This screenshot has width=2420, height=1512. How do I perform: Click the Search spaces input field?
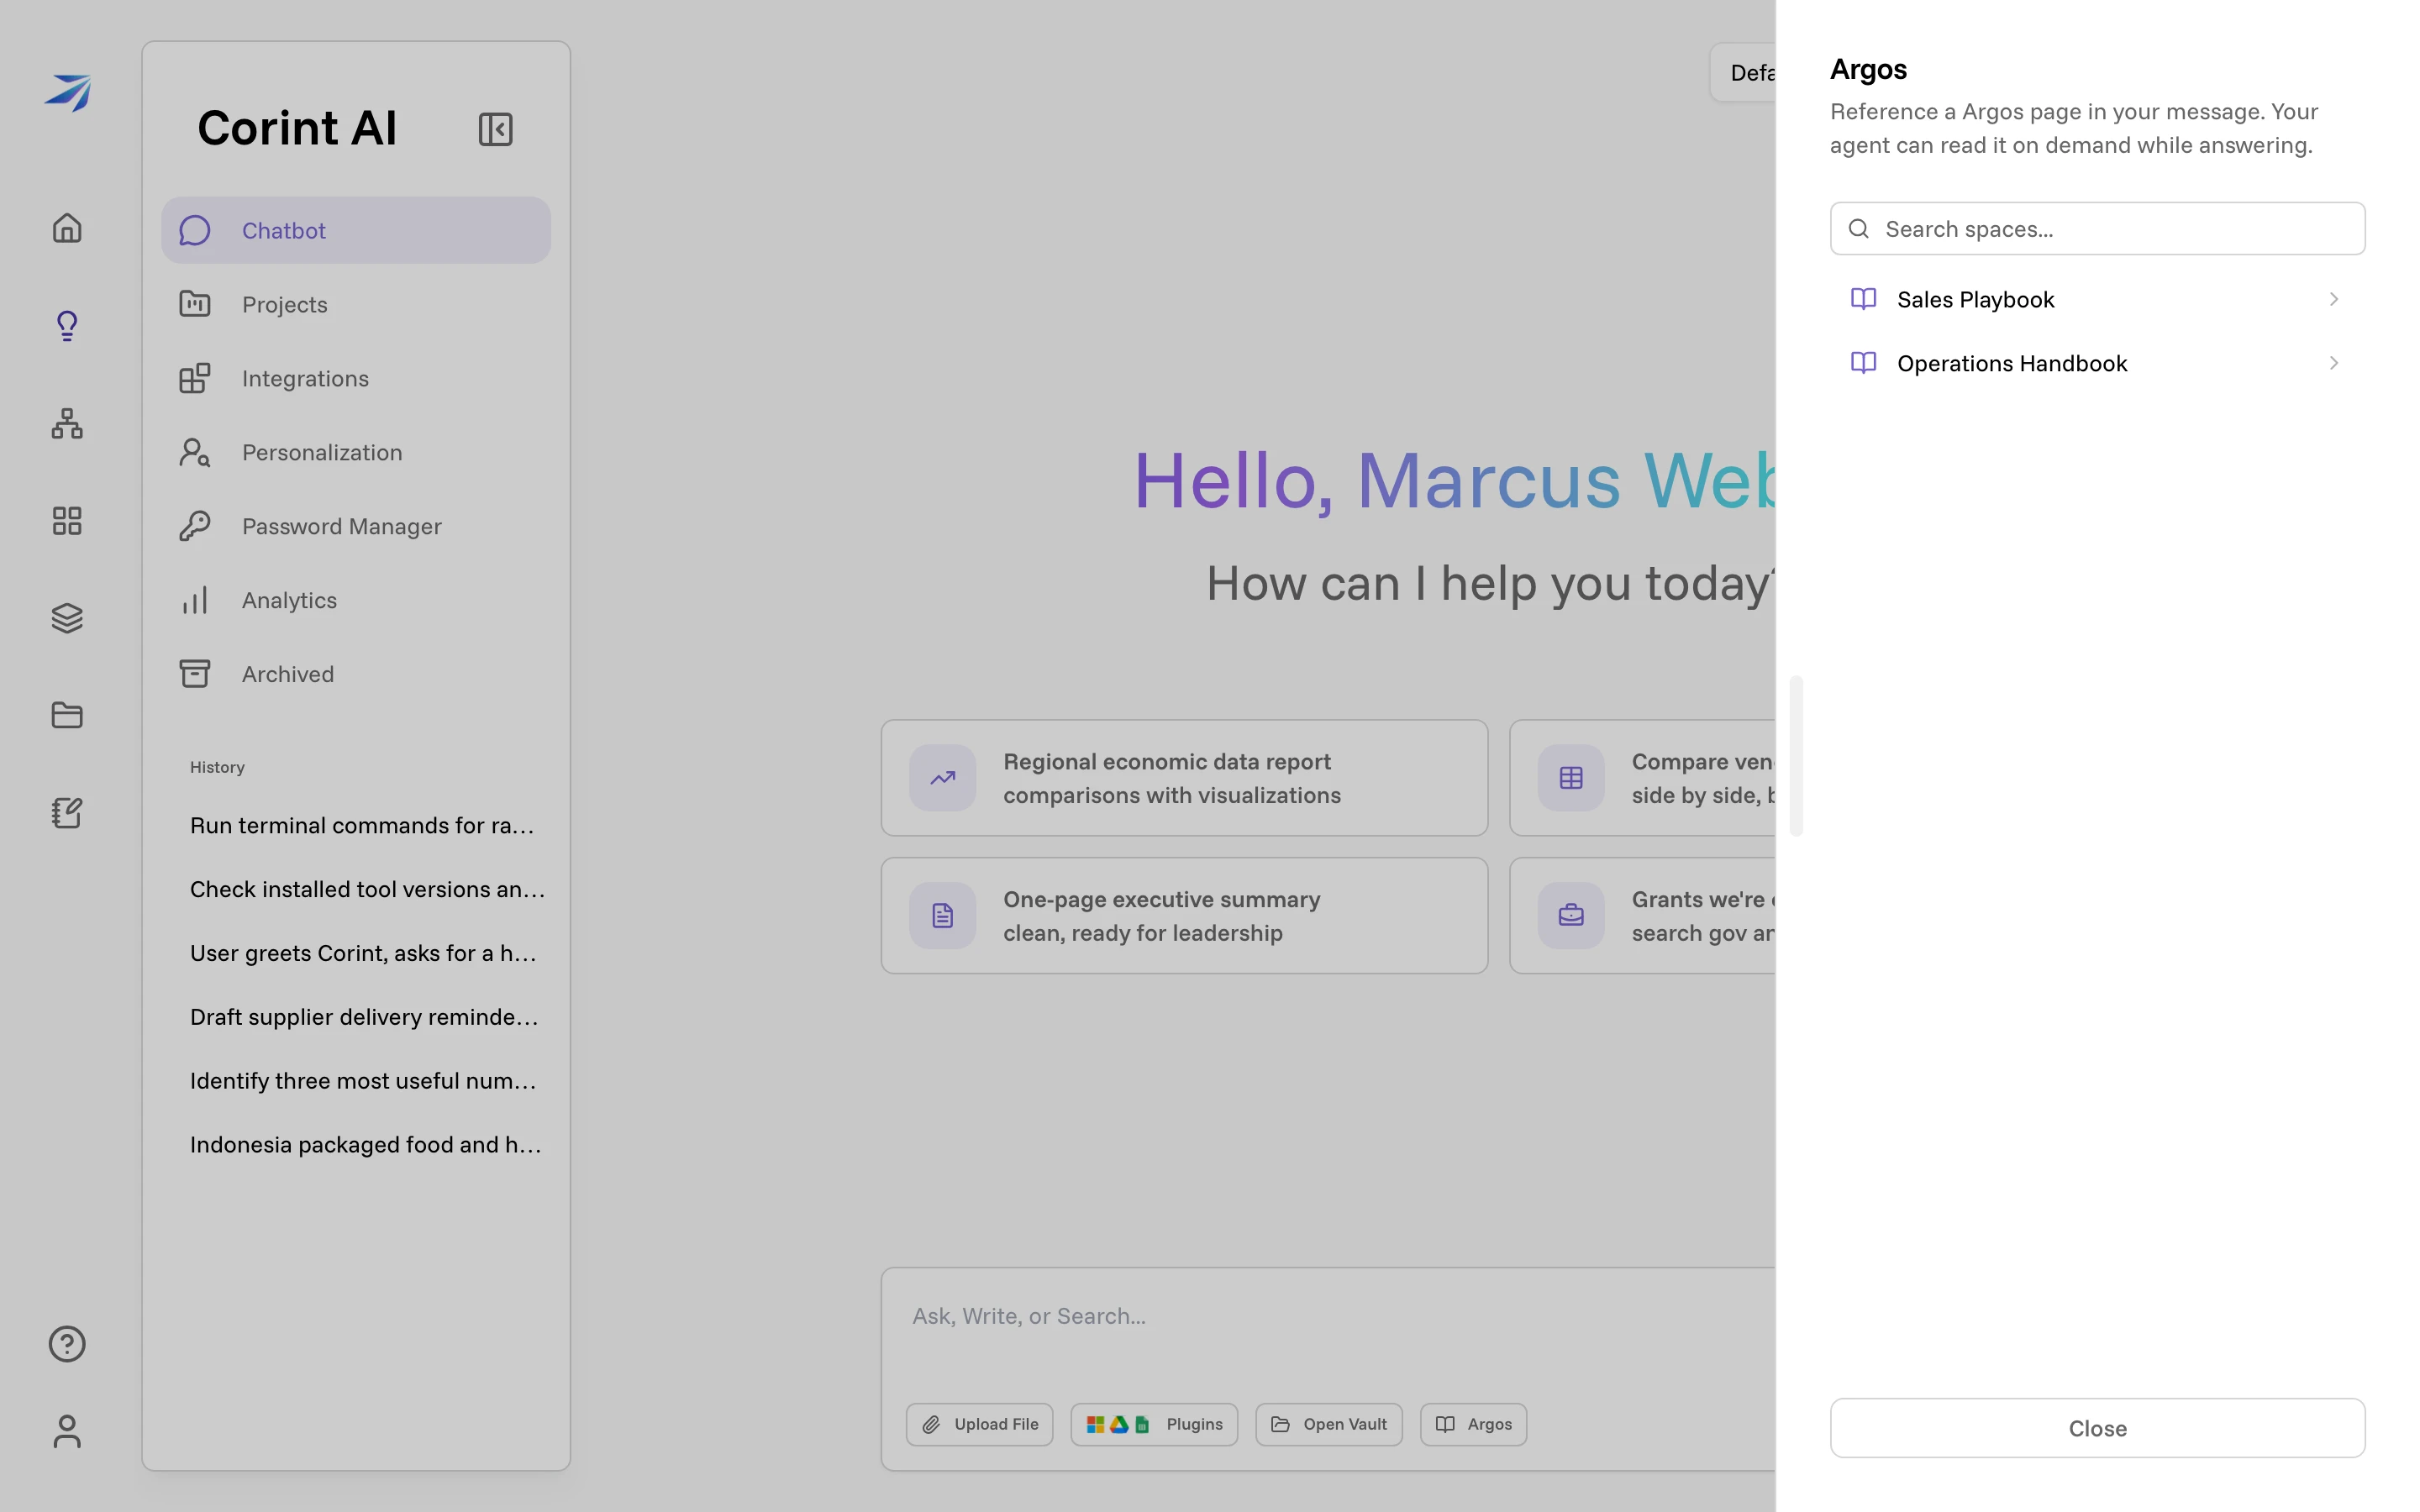(2097, 229)
